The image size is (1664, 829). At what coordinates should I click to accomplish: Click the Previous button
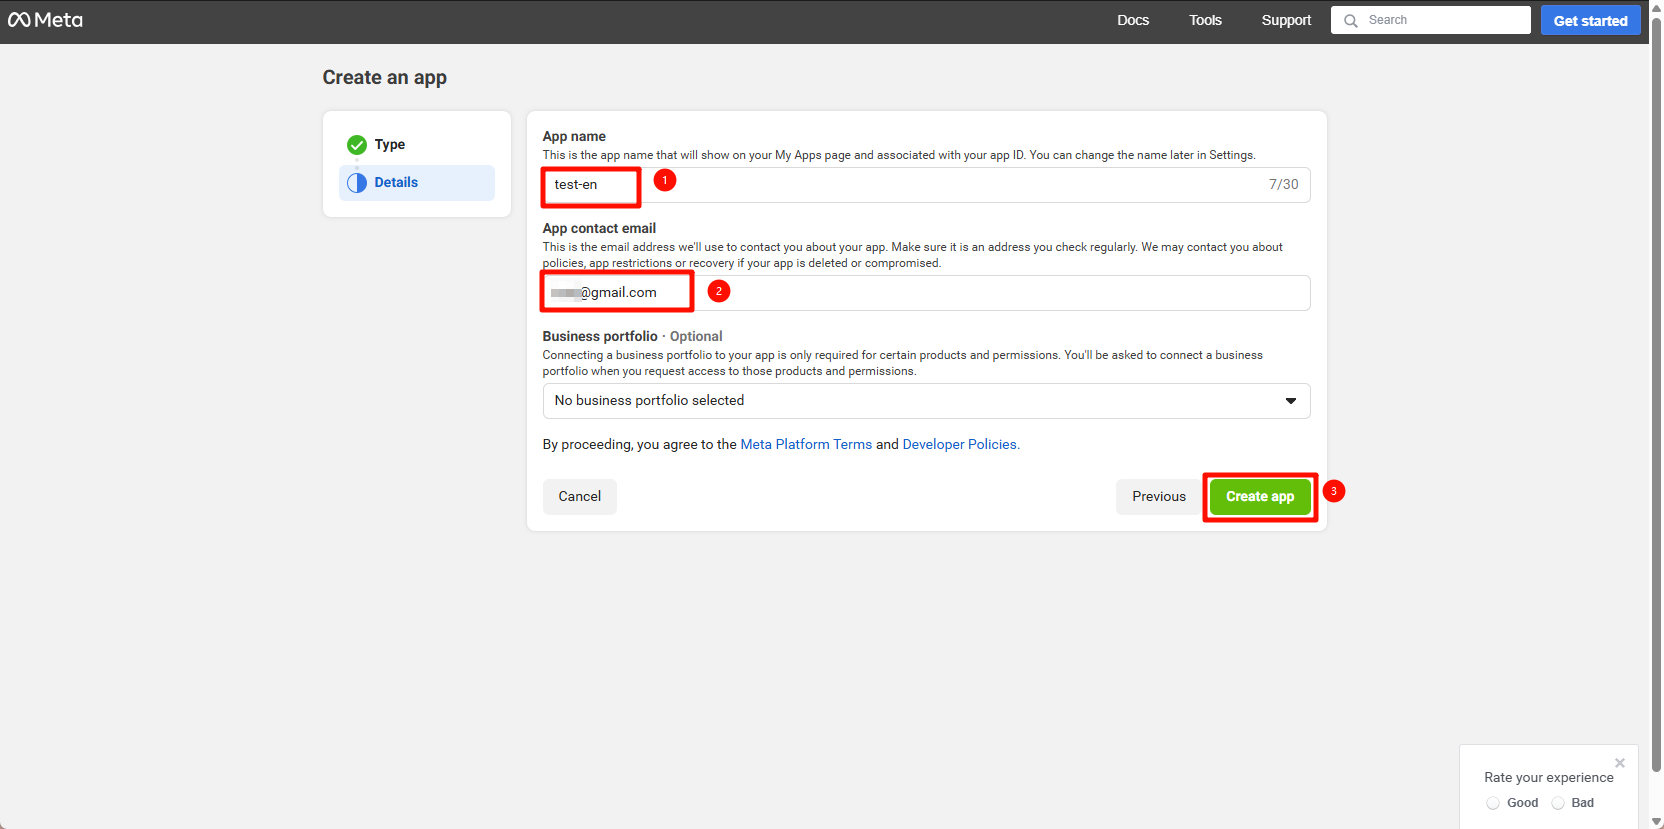point(1158,497)
